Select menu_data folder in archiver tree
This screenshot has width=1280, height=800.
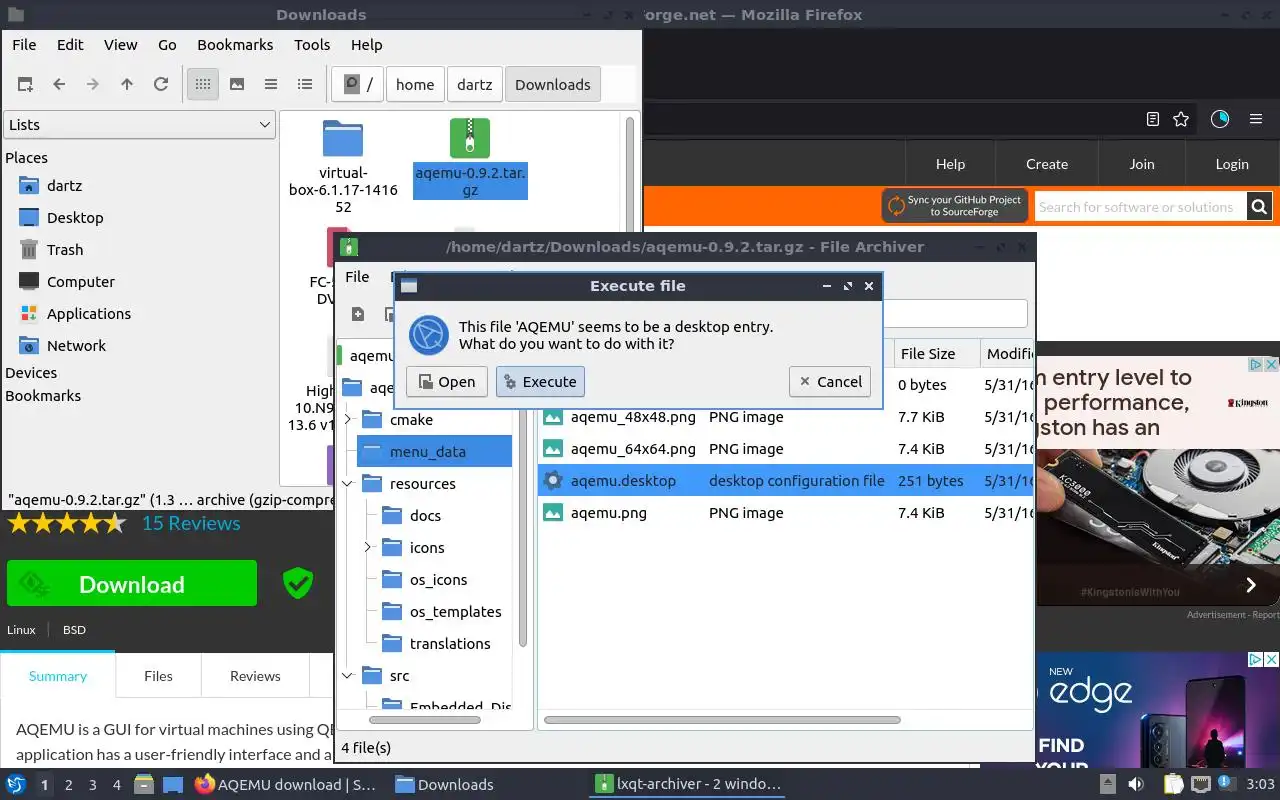point(434,452)
